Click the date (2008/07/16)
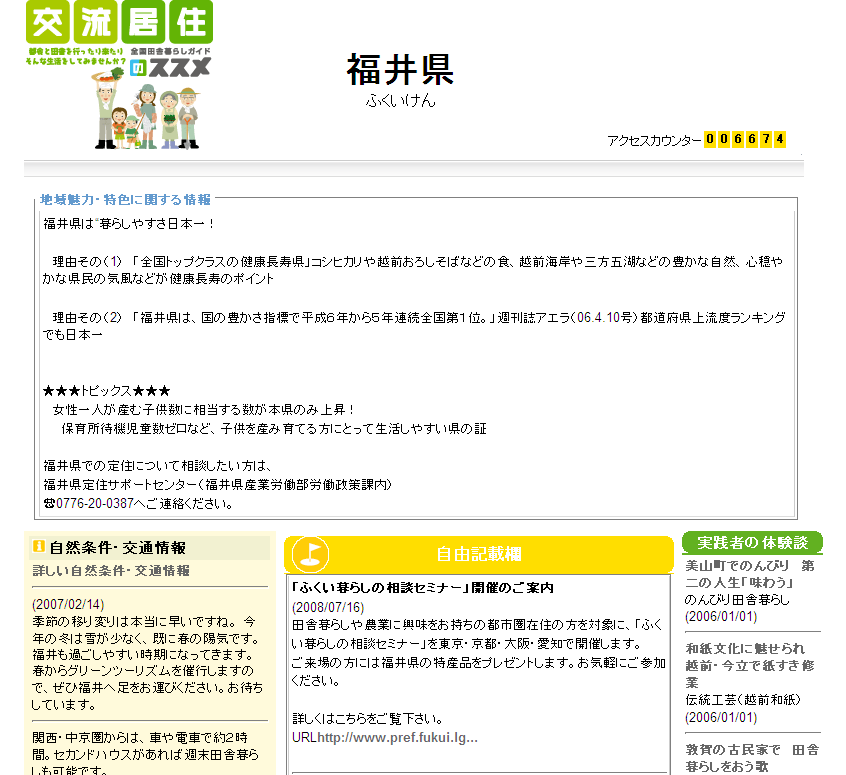846x775 pixels. 328,607
